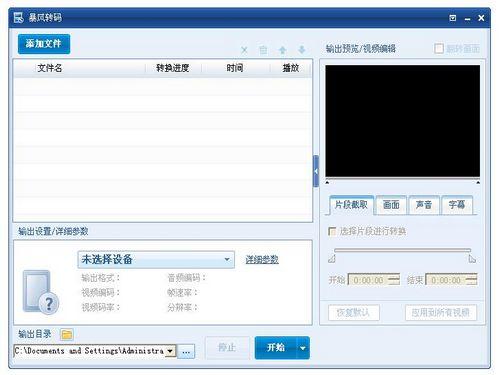The image size is (500, 375).
Task: Click the clip range slider track
Action: click(402, 250)
